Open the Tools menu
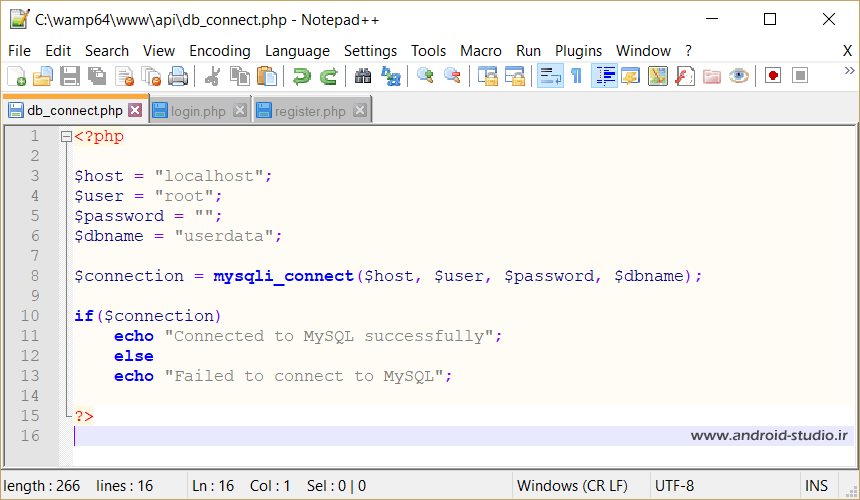The image size is (860, 500). [428, 51]
